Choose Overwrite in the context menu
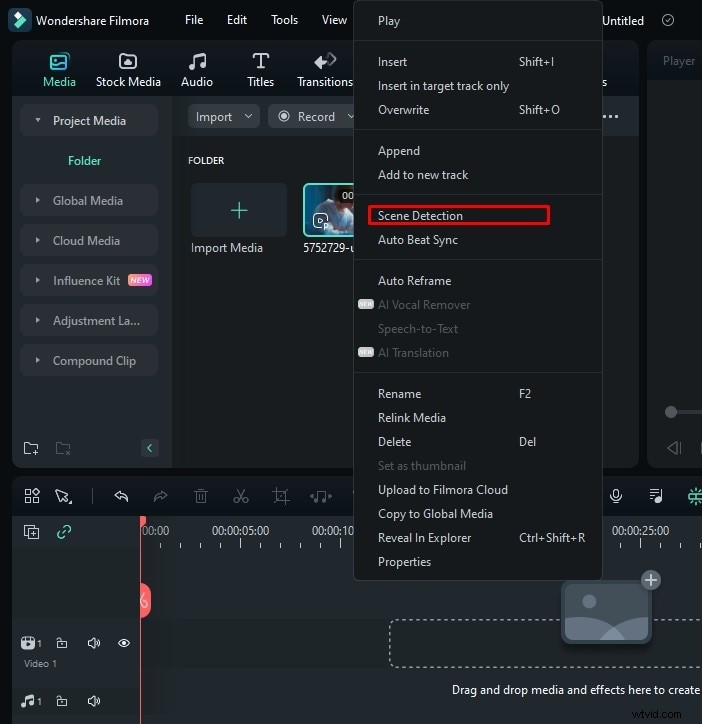Image resolution: width=702 pixels, height=724 pixels. pyautogui.click(x=478, y=109)
